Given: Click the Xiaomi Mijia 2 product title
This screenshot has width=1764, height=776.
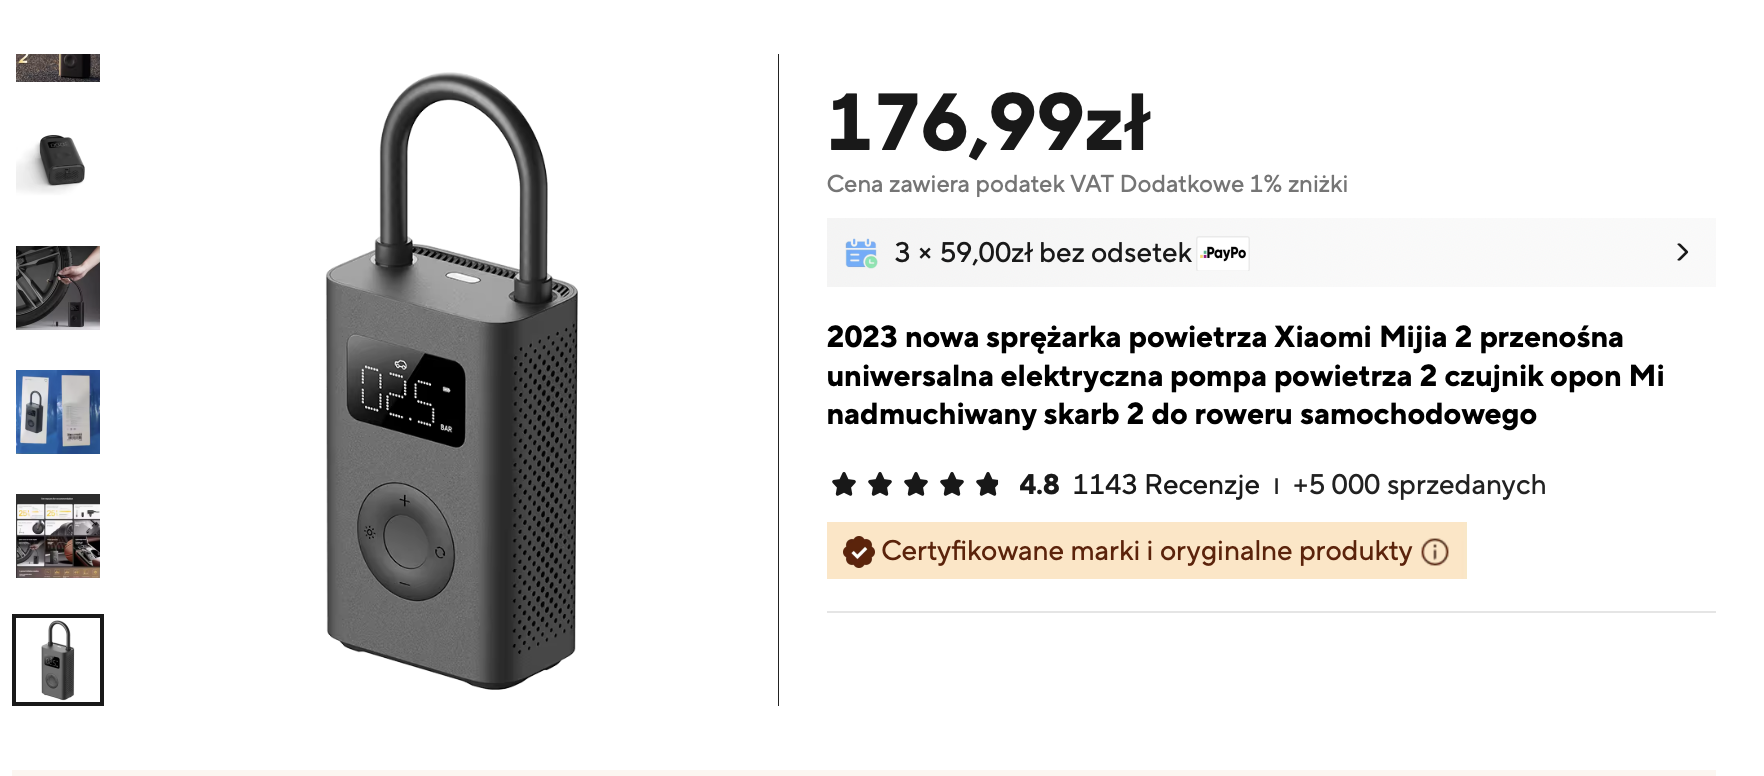Looking at the screenshot, I should pos(1244,376).
